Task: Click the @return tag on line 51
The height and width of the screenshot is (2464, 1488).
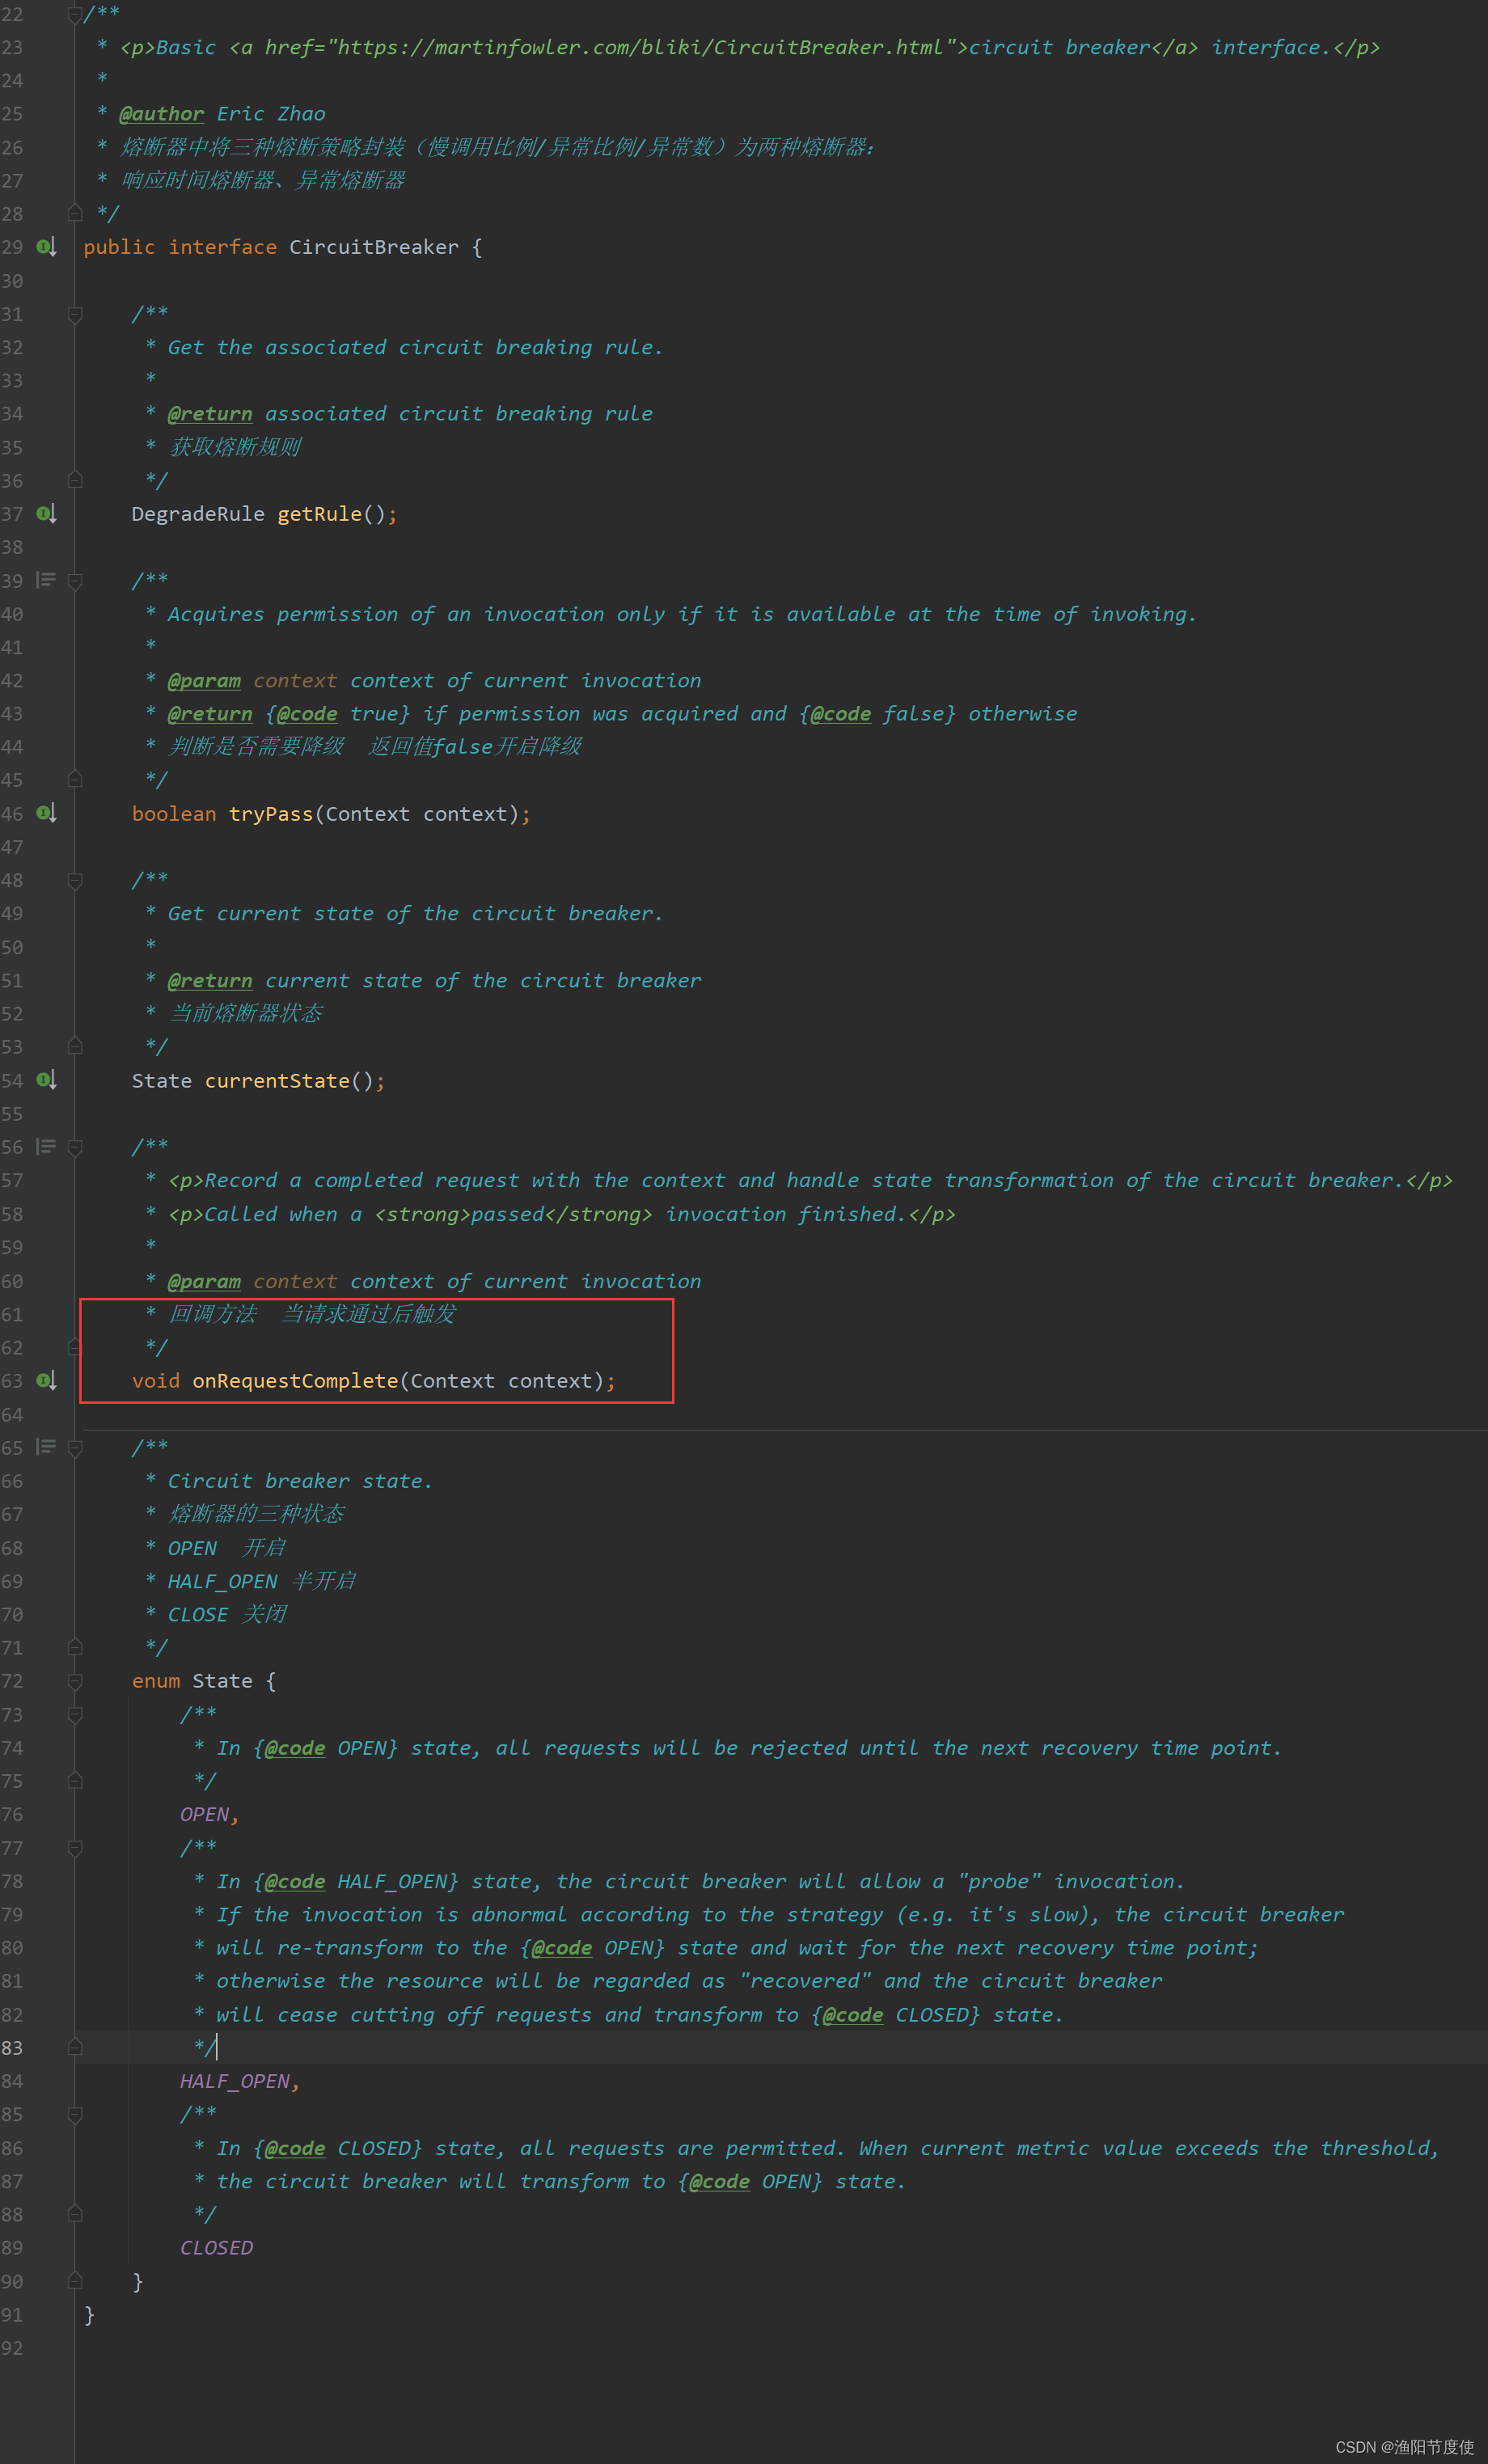Action: pos(210,980)
